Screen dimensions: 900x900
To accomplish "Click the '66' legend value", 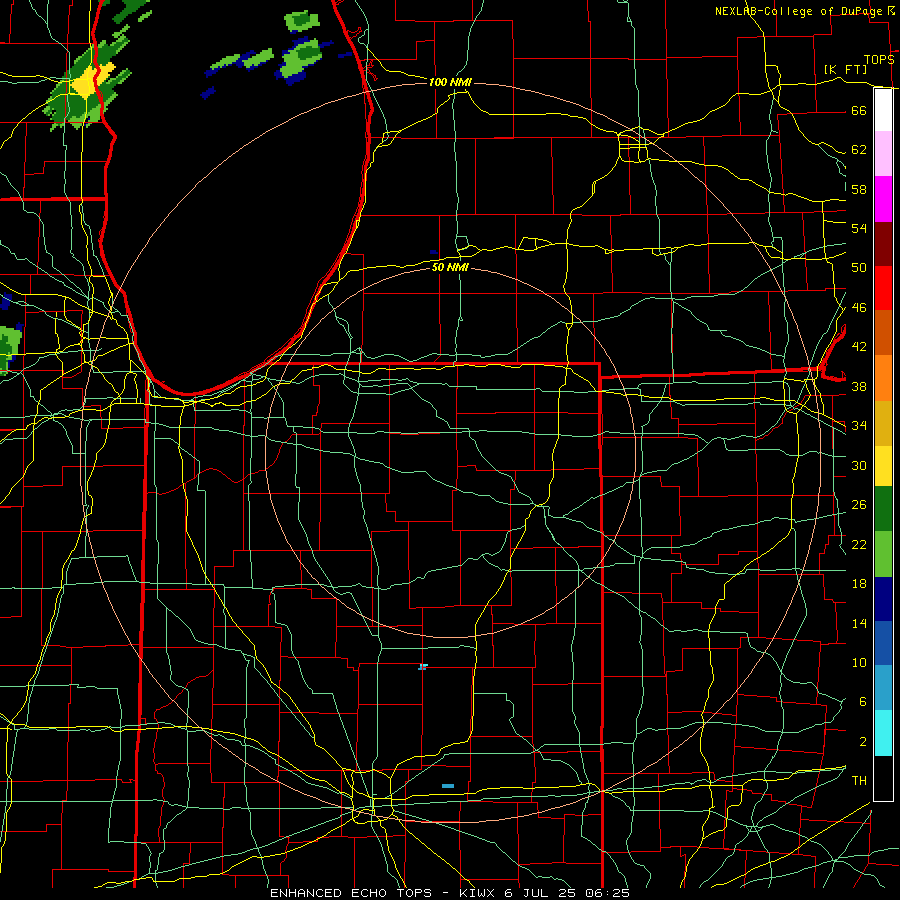I will pos(859,110).
